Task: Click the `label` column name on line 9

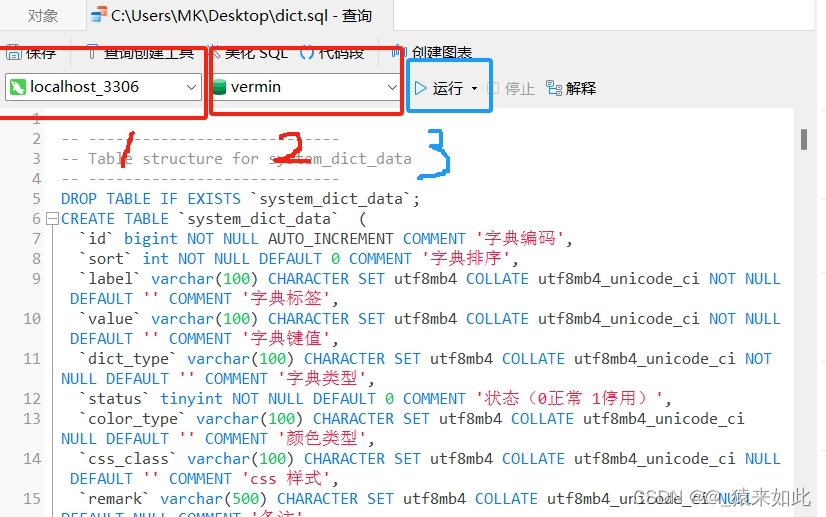Action: click(110, 279)
